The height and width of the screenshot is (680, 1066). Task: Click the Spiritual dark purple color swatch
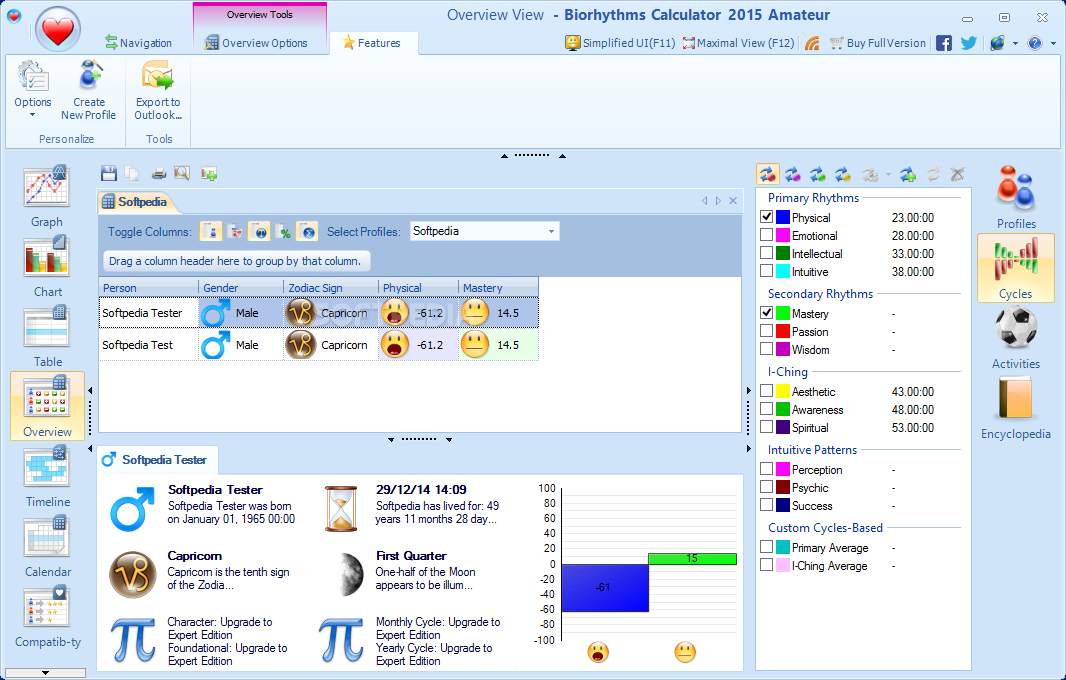click(783, 427)
